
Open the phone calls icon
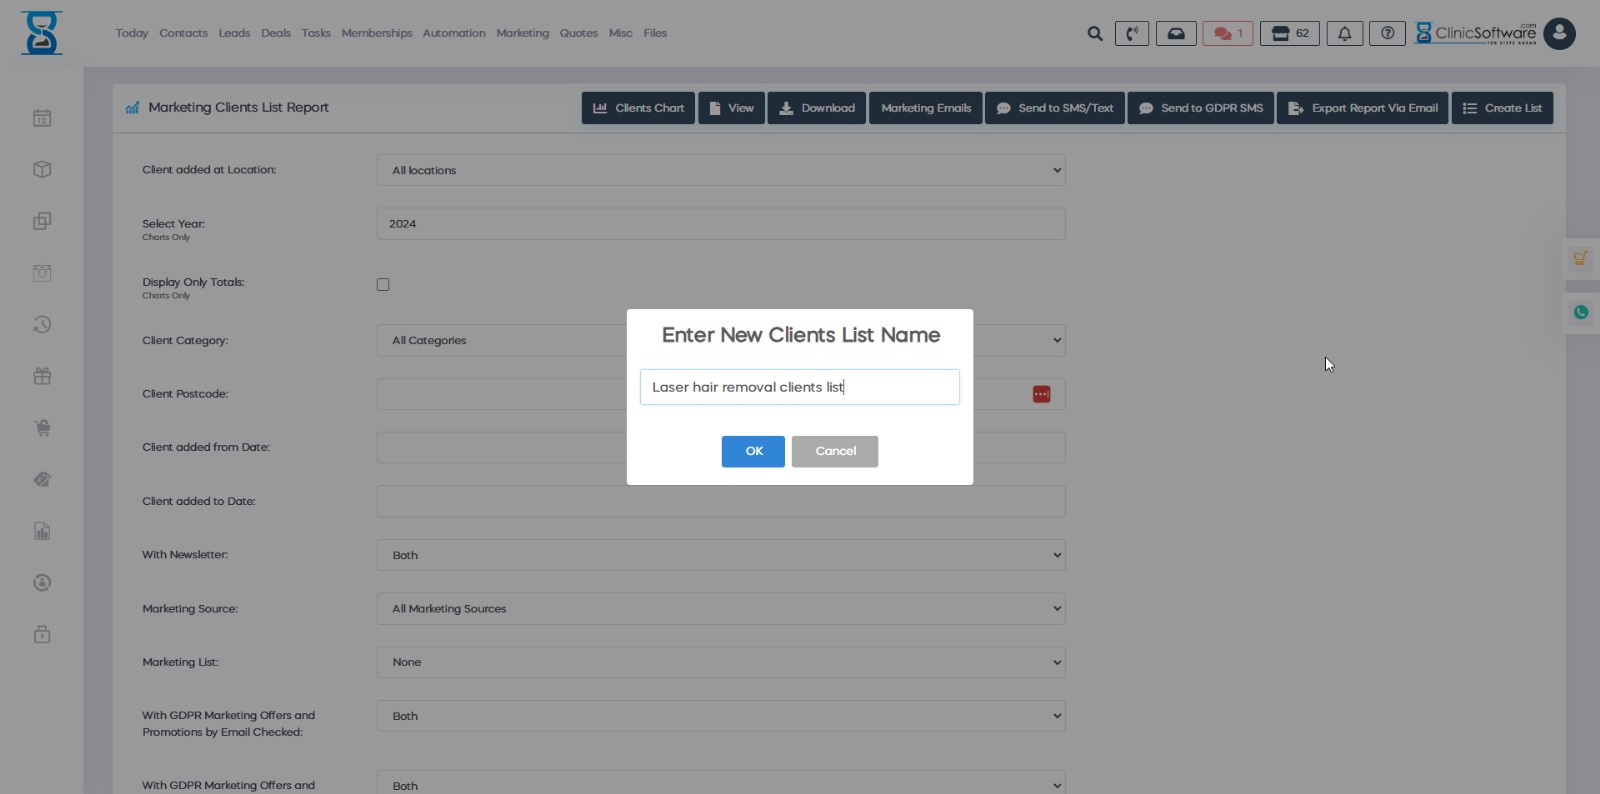coord(1132,34)
